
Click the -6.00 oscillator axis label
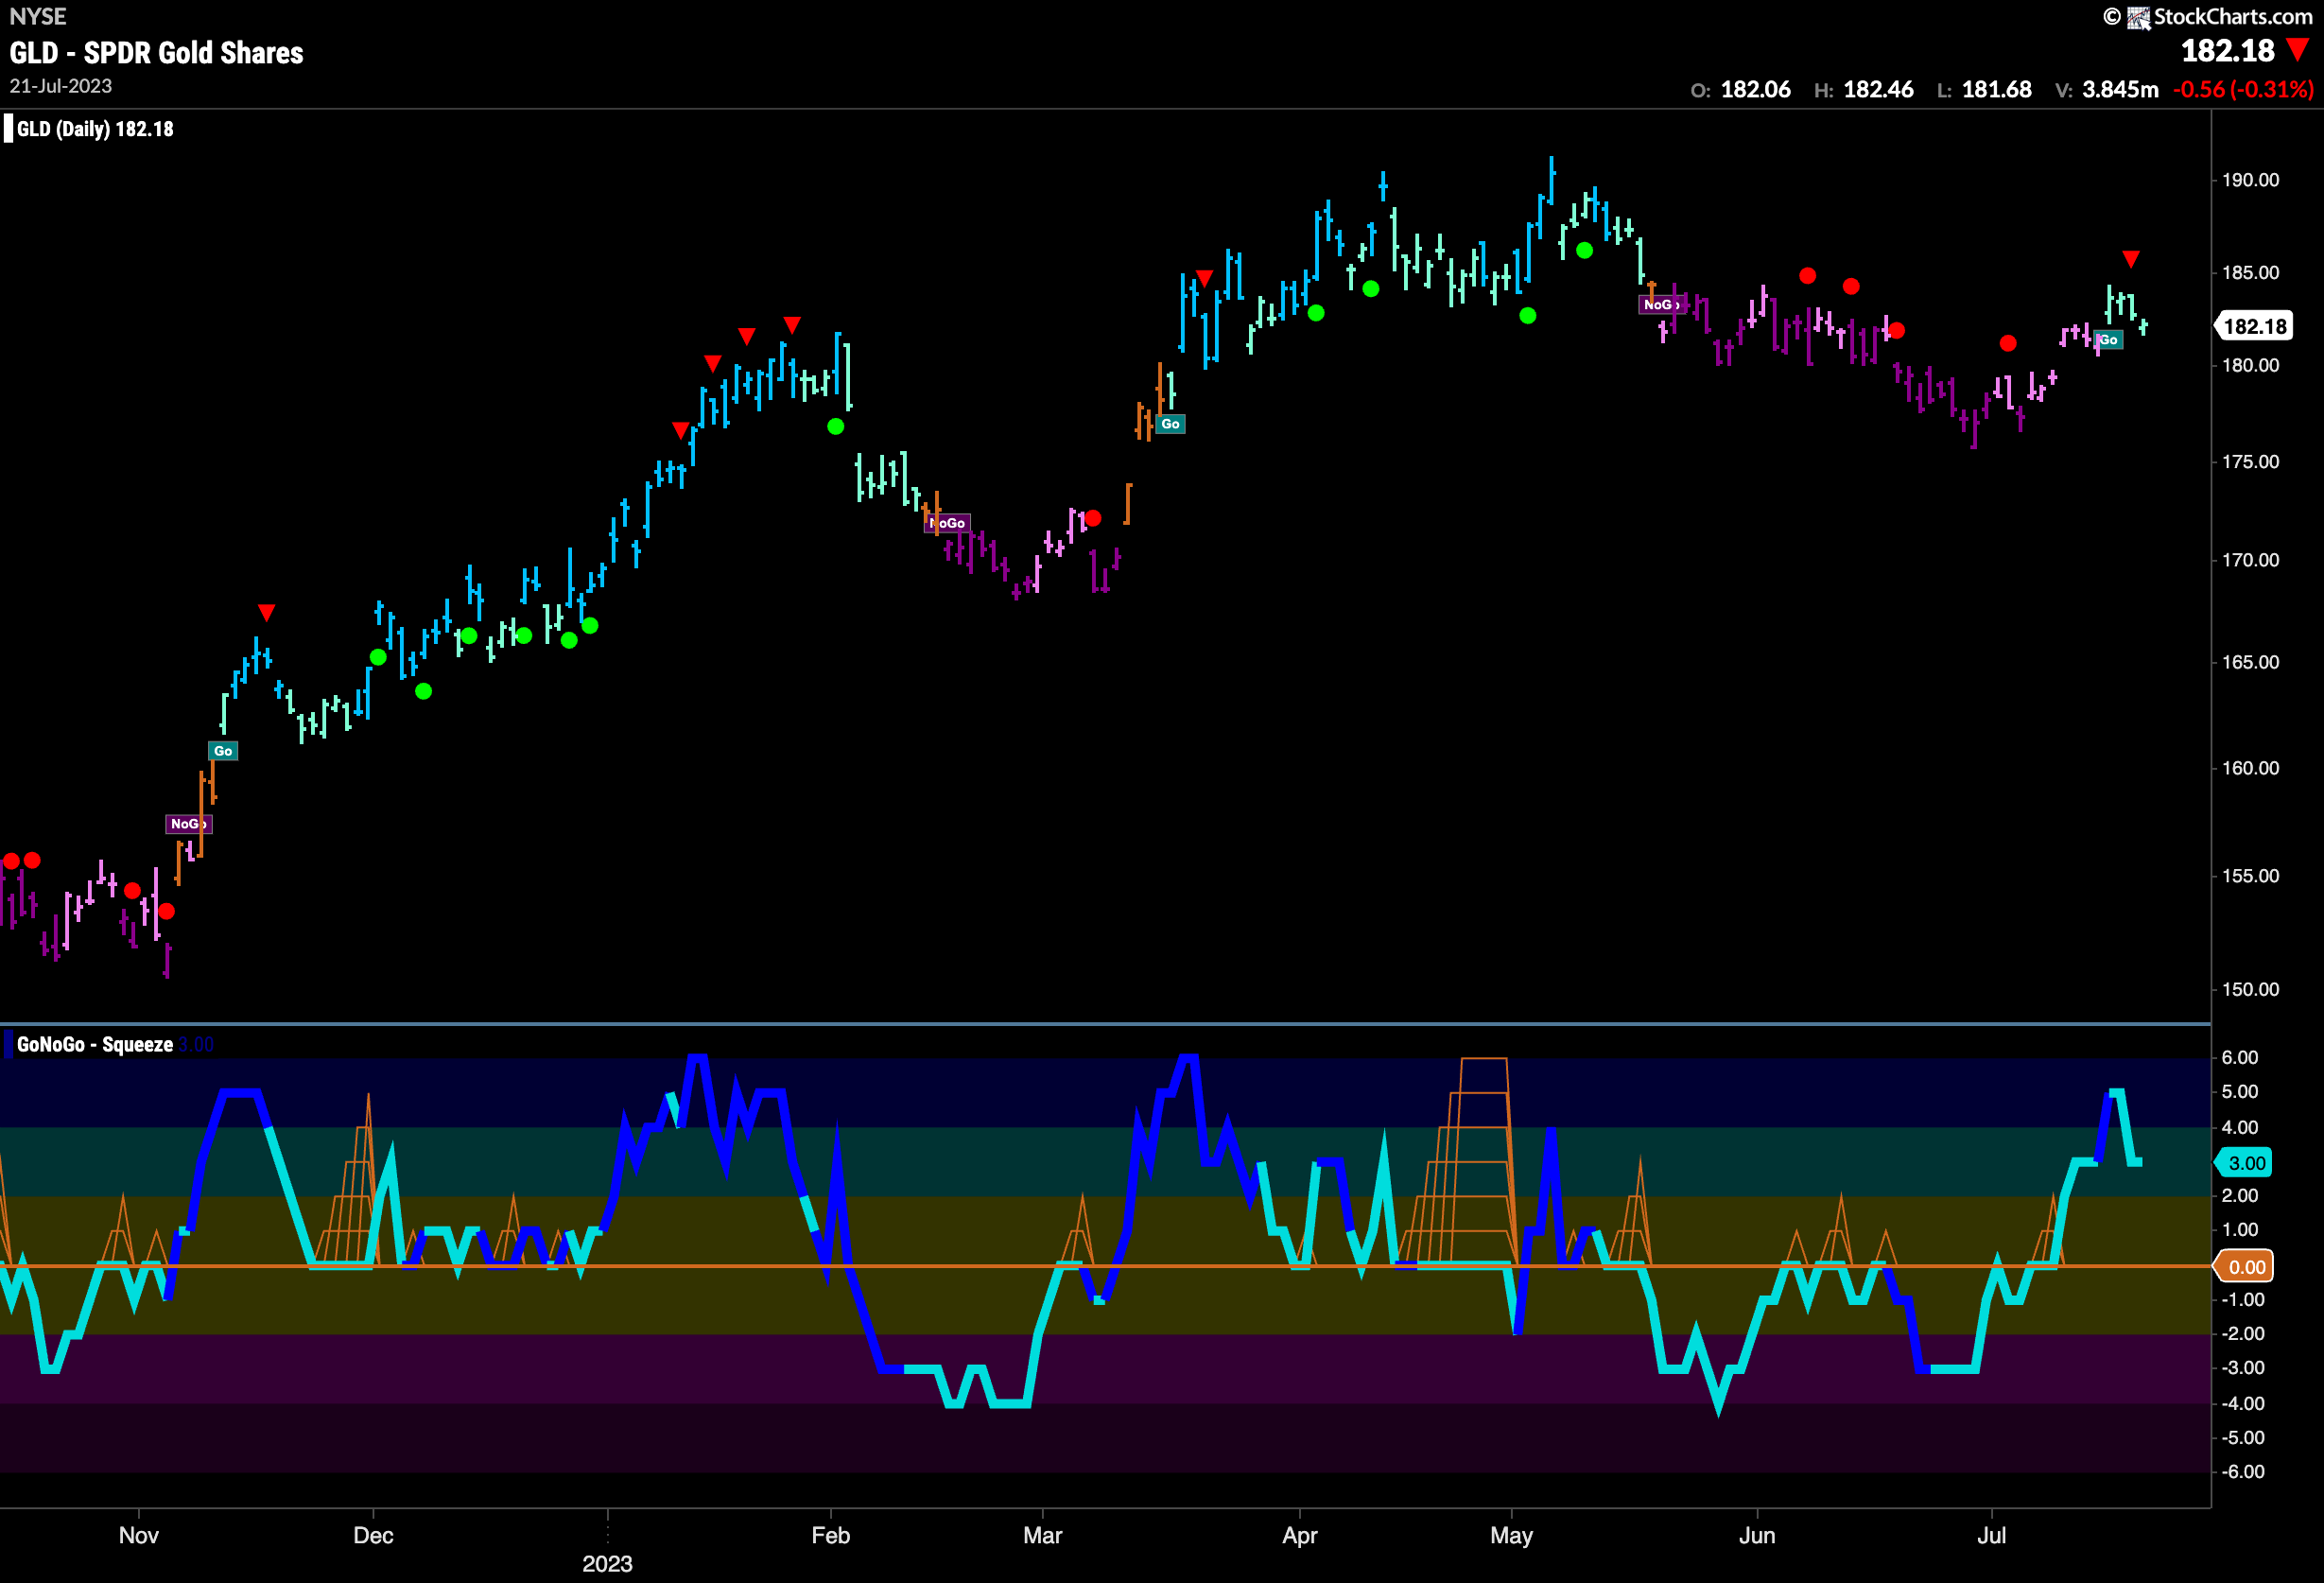[x=2243, y=1472]
